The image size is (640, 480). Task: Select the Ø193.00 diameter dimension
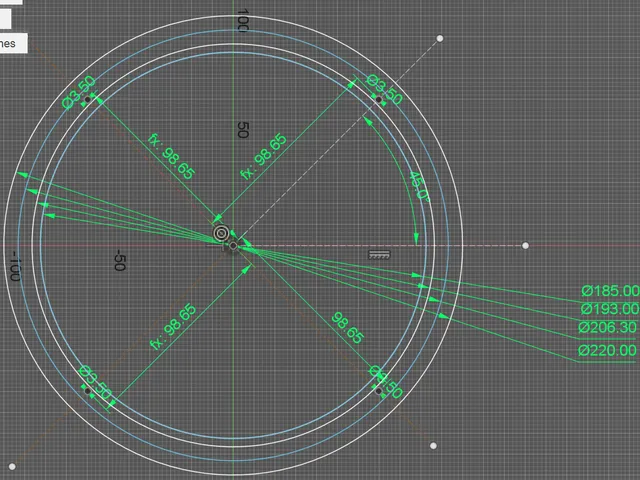610,309
